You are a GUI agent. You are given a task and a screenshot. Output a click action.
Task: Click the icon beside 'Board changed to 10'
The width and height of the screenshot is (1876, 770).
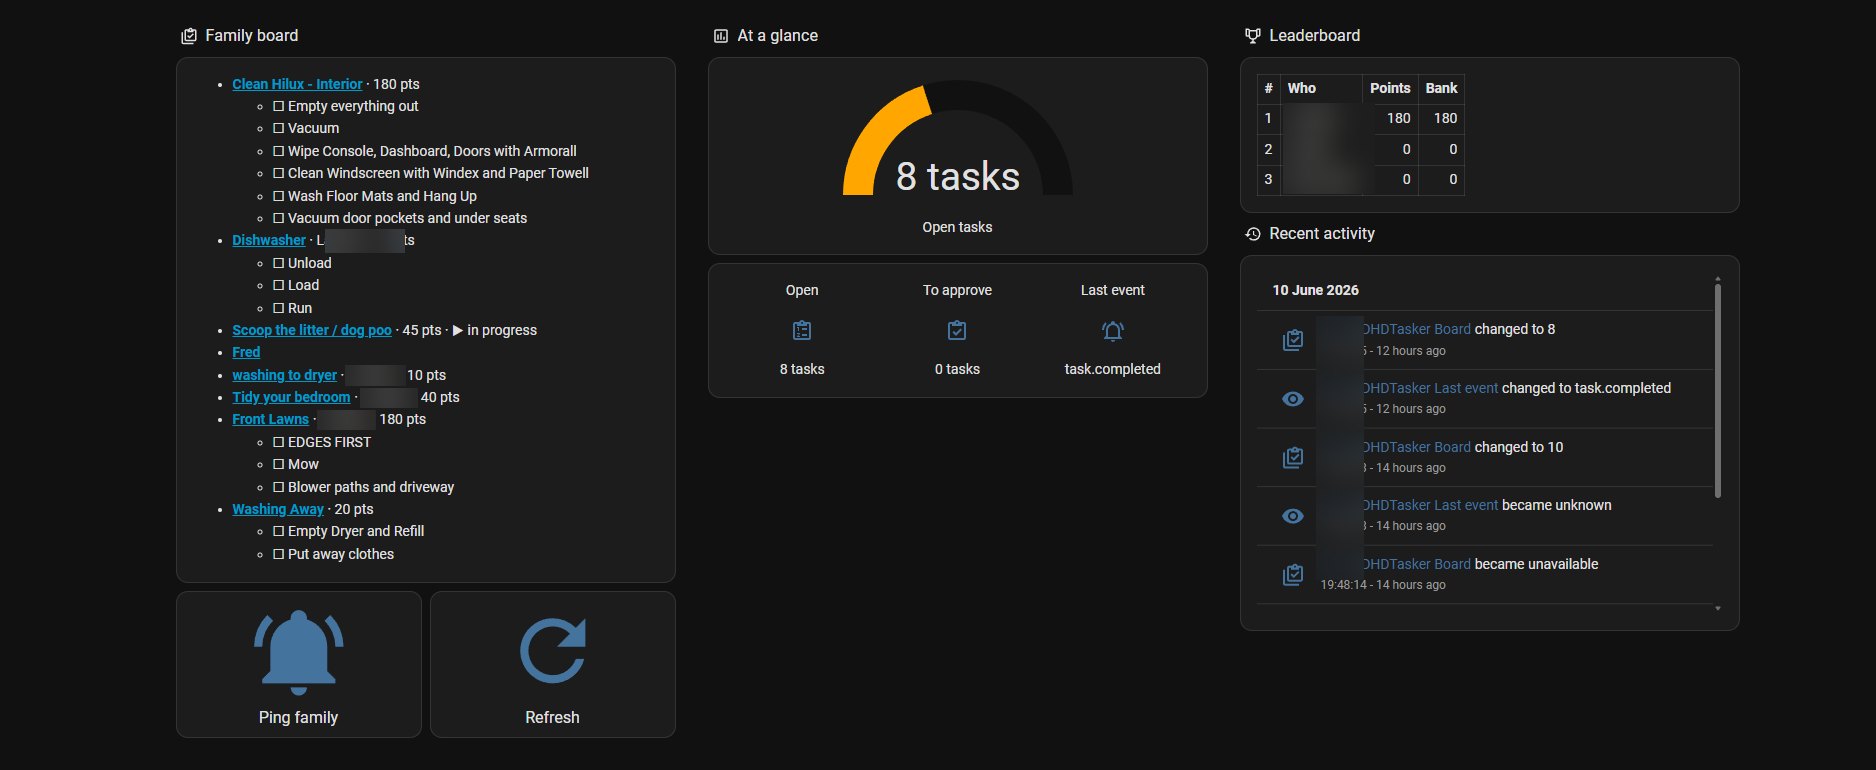[x=1293, y=457]
